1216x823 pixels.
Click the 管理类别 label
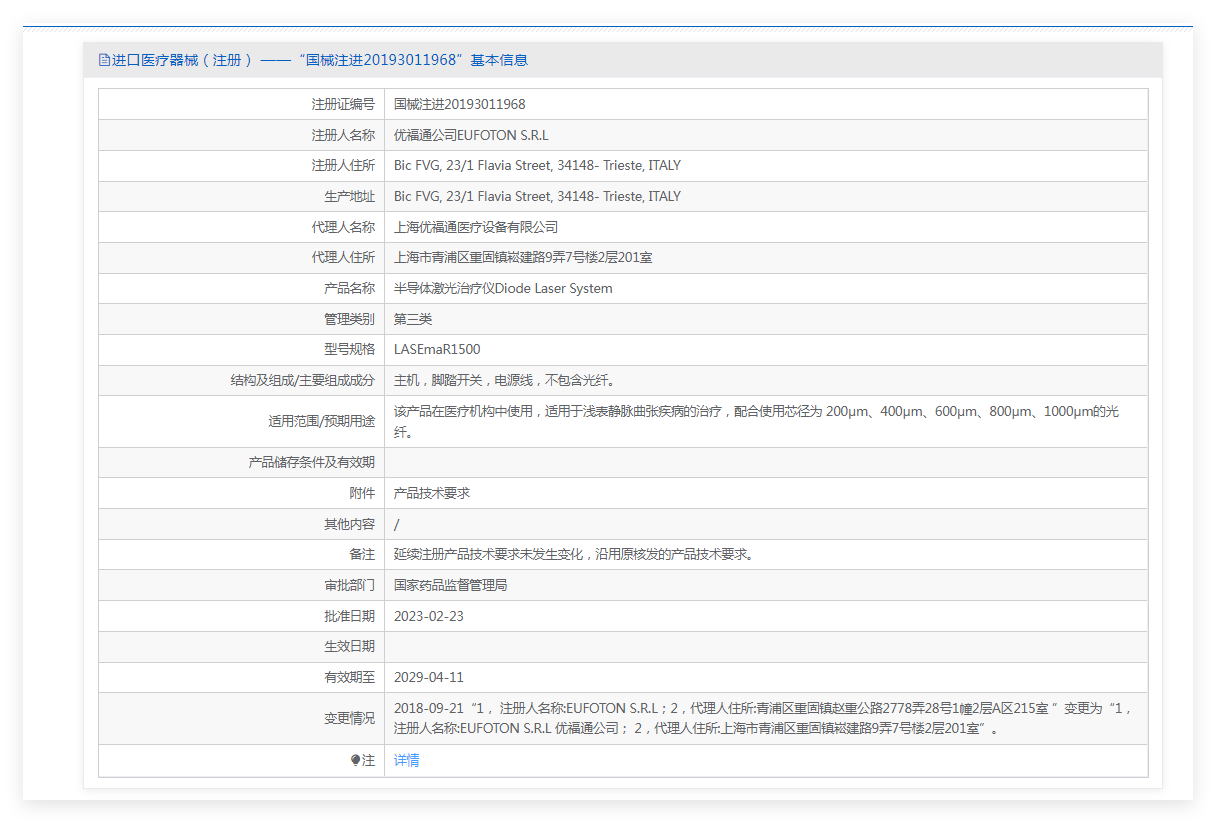pos(349,319)
